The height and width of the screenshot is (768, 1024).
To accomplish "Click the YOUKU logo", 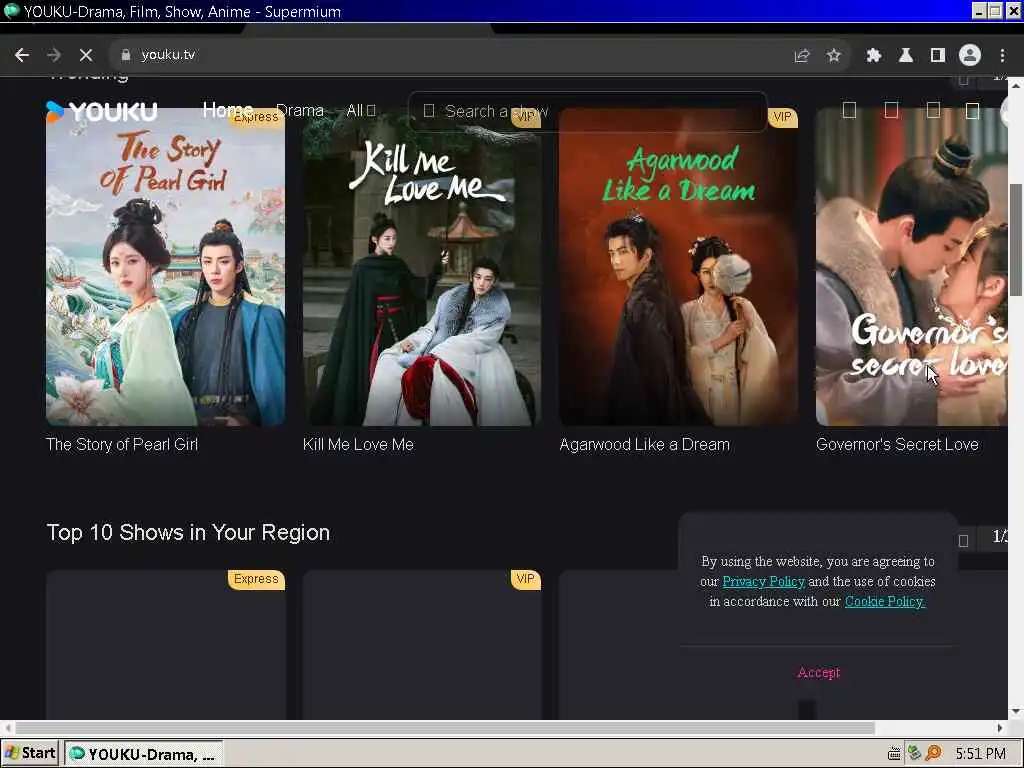I will pos(102,112).
